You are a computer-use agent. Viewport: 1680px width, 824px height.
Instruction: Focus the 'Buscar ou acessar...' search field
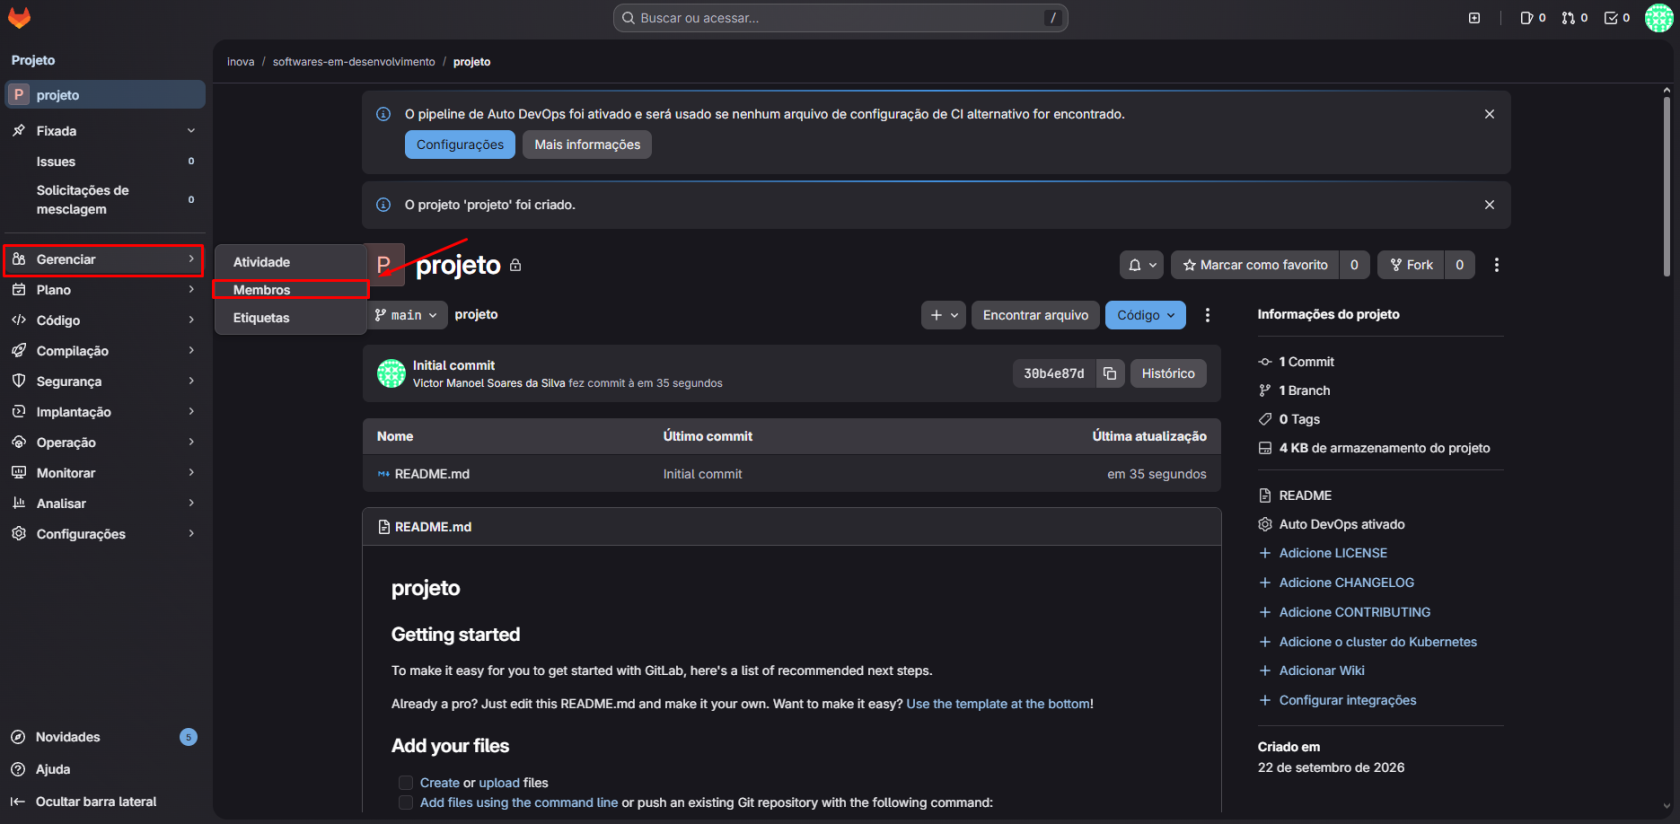[840, 18]
